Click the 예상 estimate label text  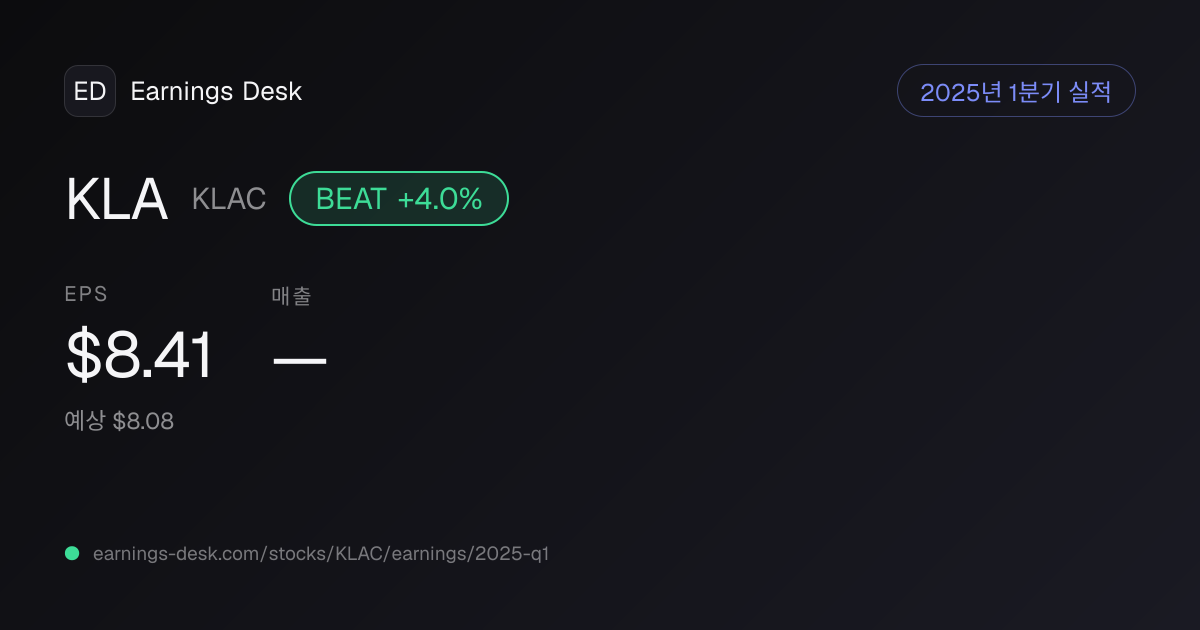85,421
